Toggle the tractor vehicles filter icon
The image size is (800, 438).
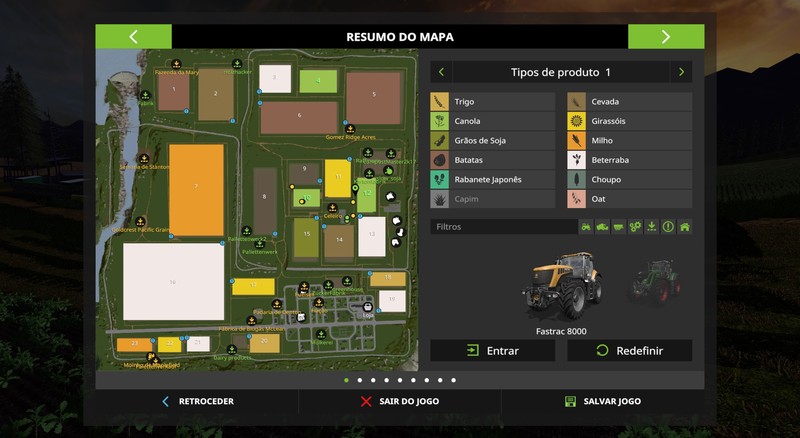pos(586,227)
